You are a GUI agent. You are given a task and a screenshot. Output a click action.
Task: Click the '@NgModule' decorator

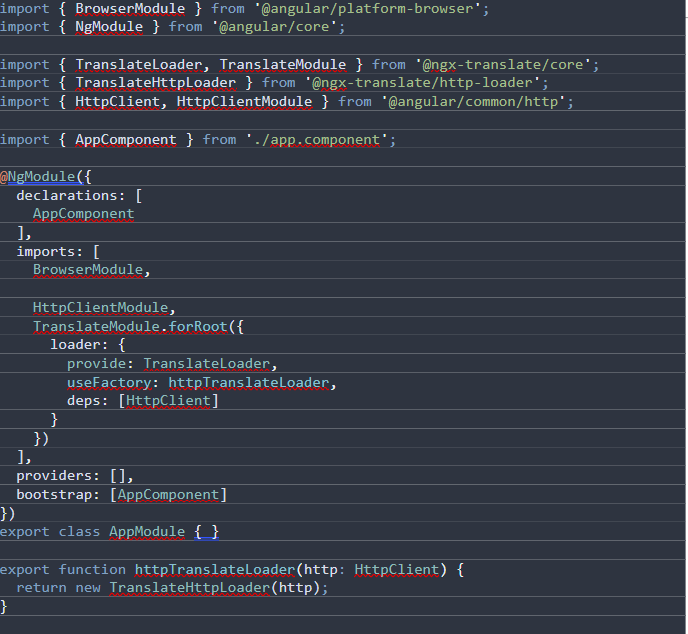pos(38,176)
